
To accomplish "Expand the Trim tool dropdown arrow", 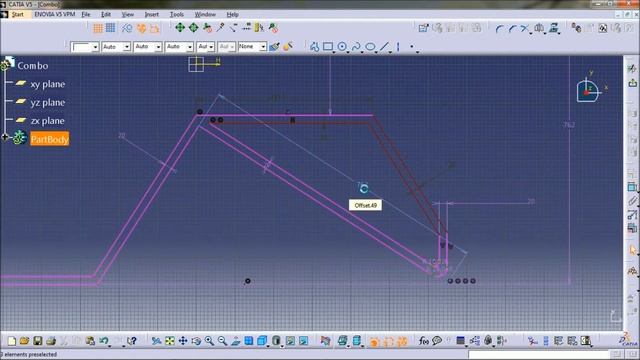I will pyautogui.click(x=531, y=33).
